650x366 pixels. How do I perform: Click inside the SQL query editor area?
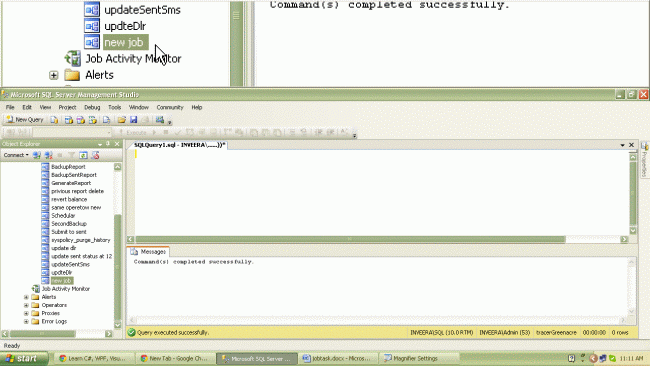(381, 193)
